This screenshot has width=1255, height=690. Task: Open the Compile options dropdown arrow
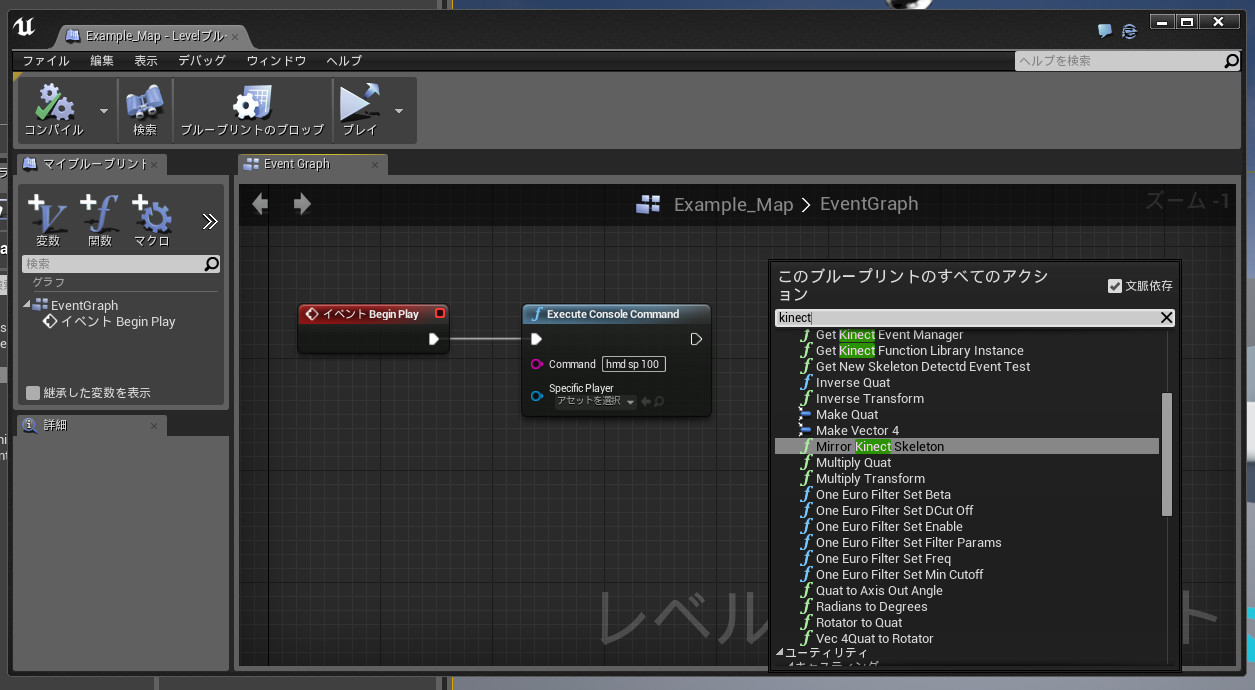(x=104, y=110)
